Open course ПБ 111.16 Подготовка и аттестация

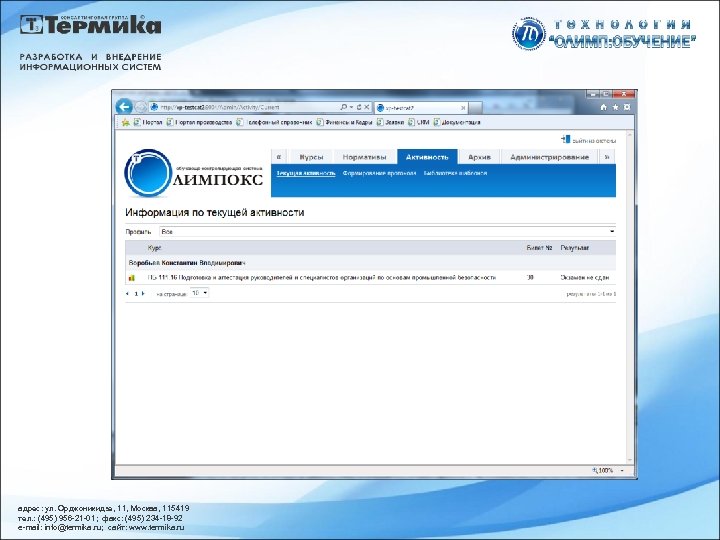click(321, 278)
